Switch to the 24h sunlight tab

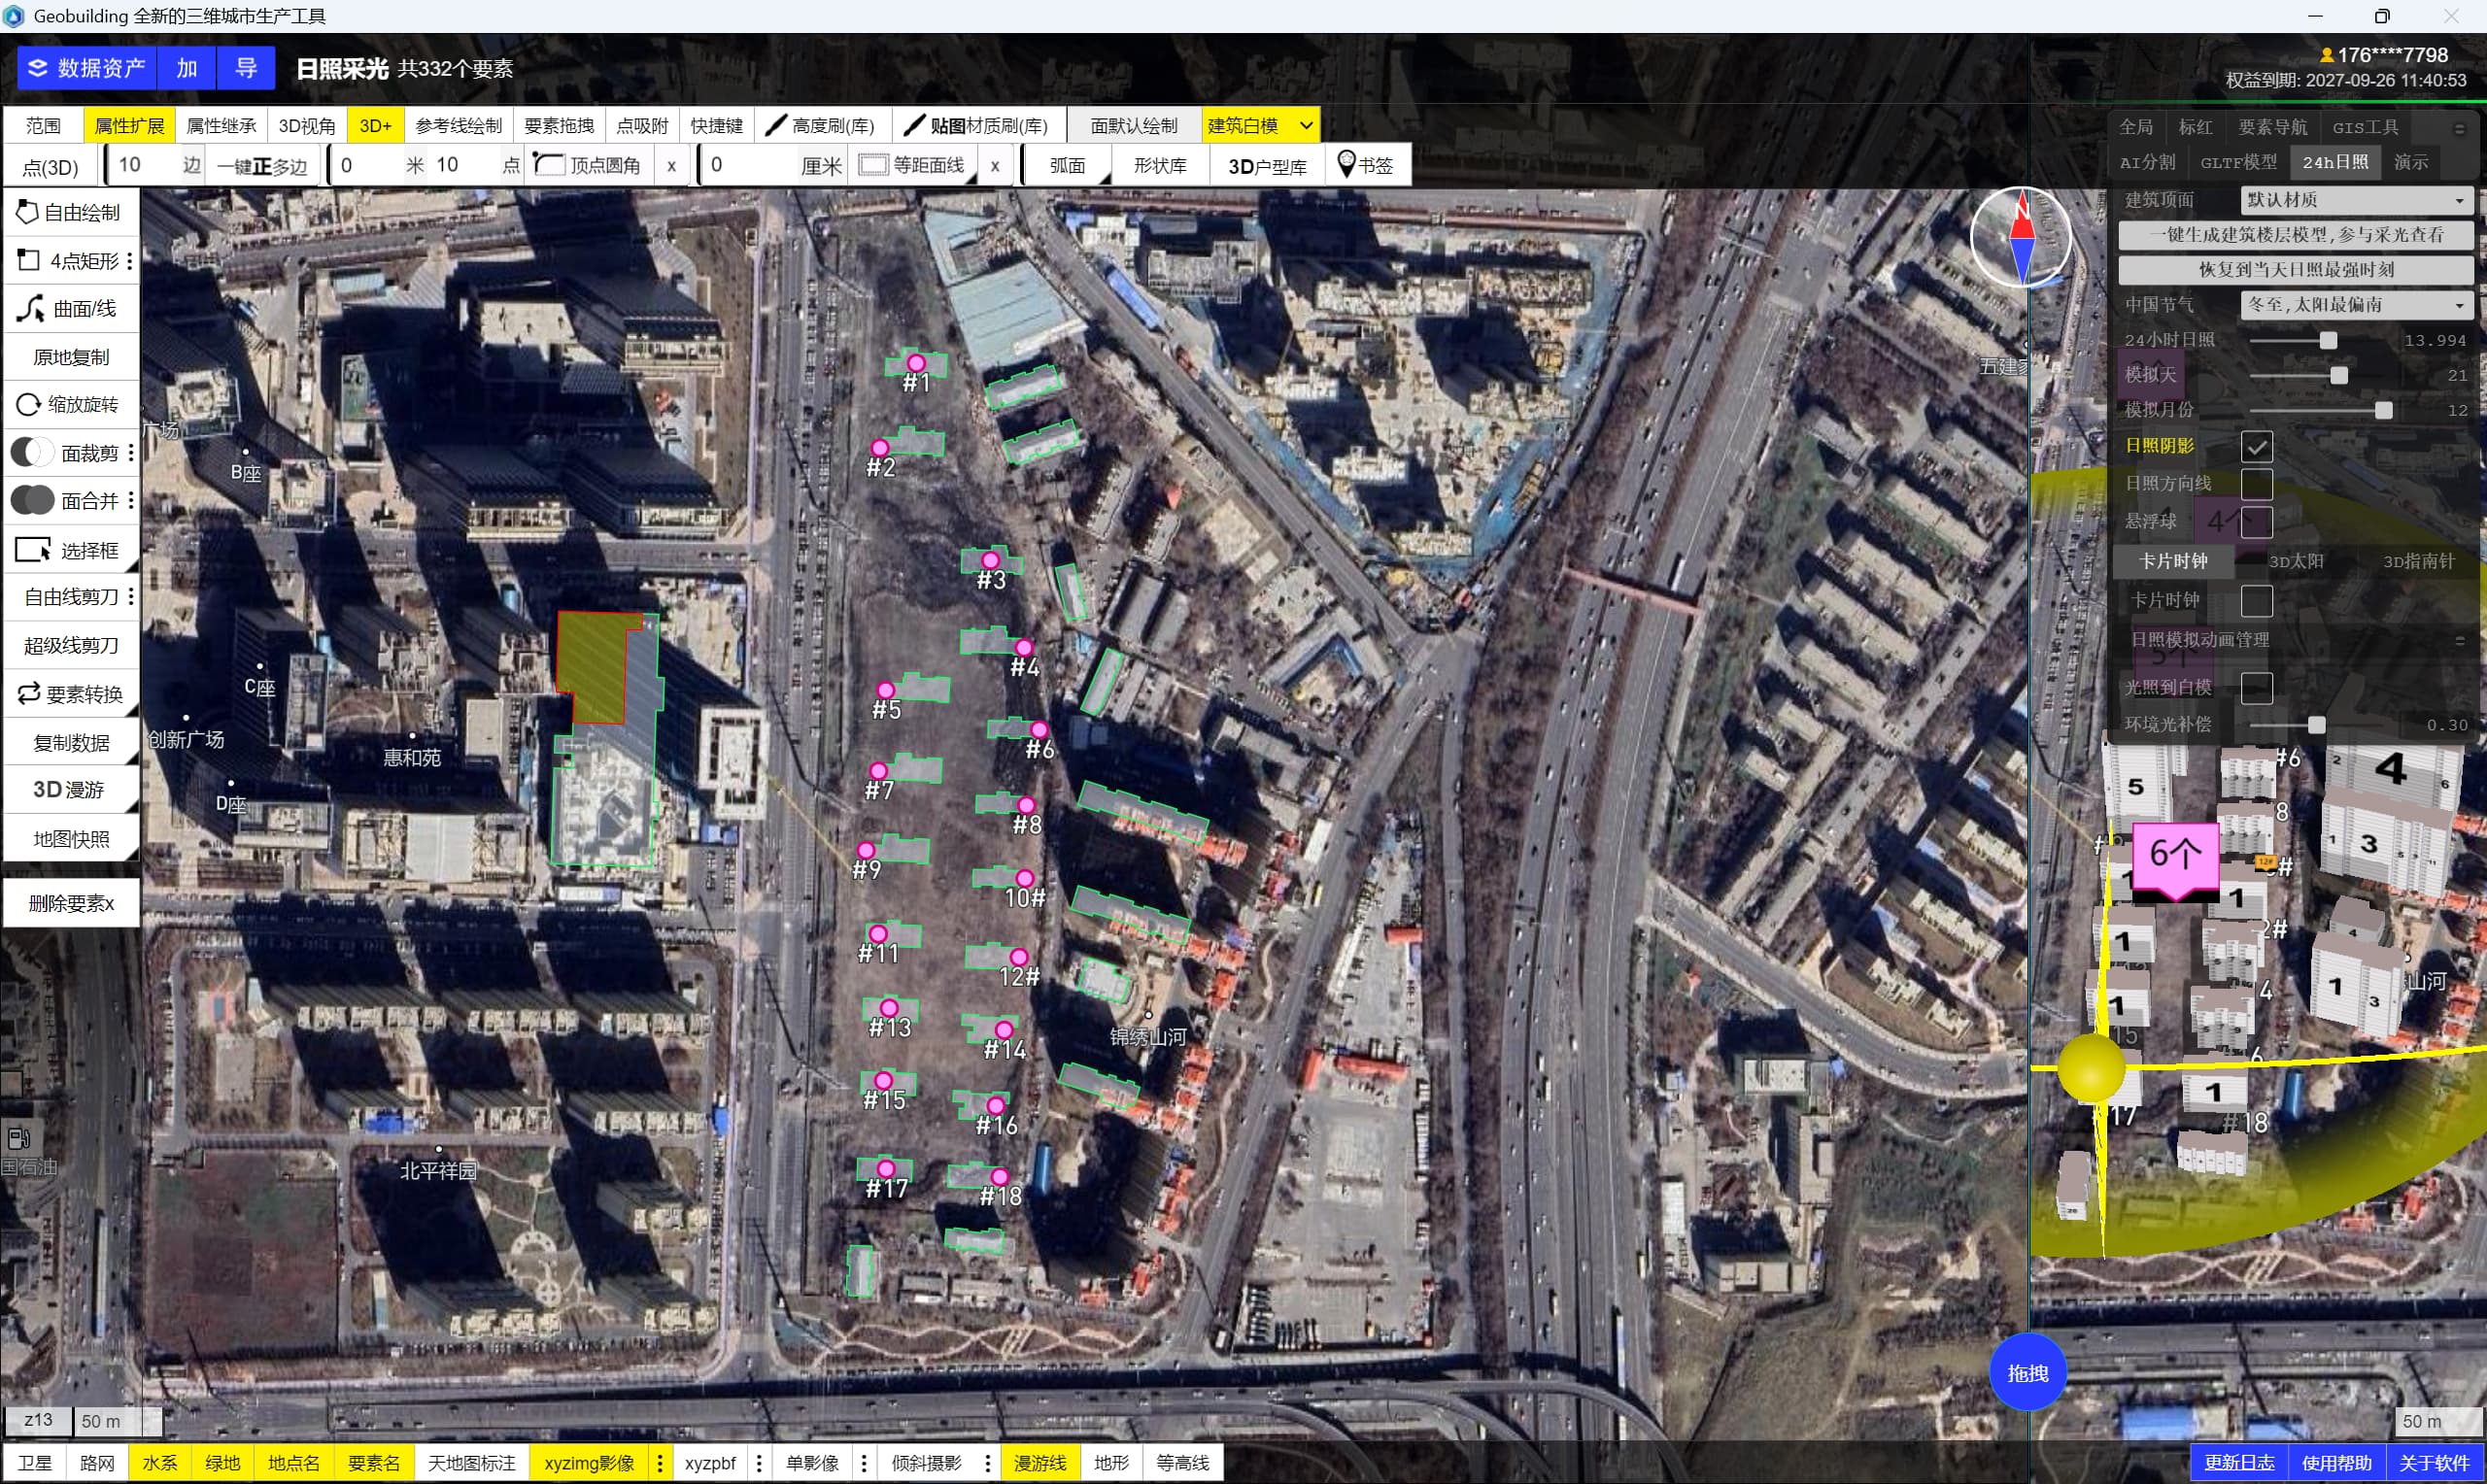2335,162
